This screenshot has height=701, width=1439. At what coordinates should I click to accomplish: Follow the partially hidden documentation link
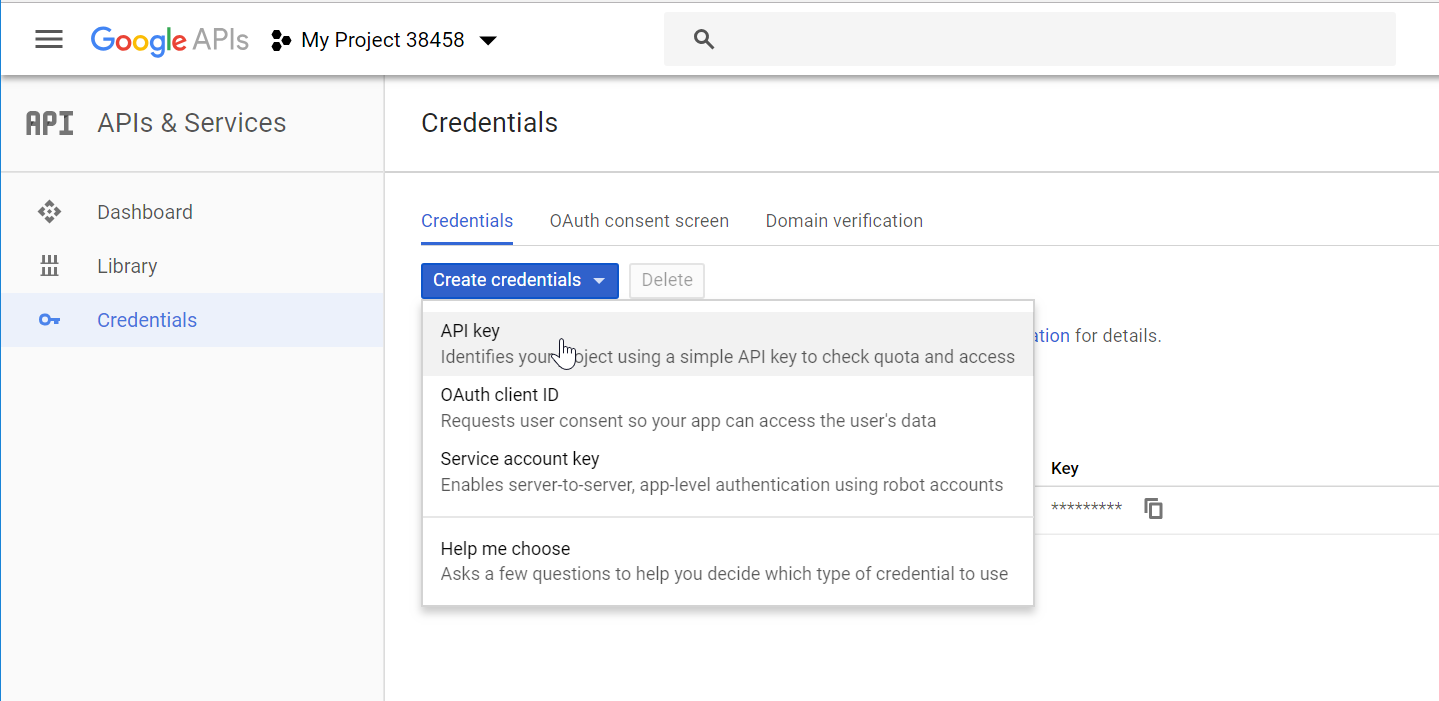[x=1052, y=336]
